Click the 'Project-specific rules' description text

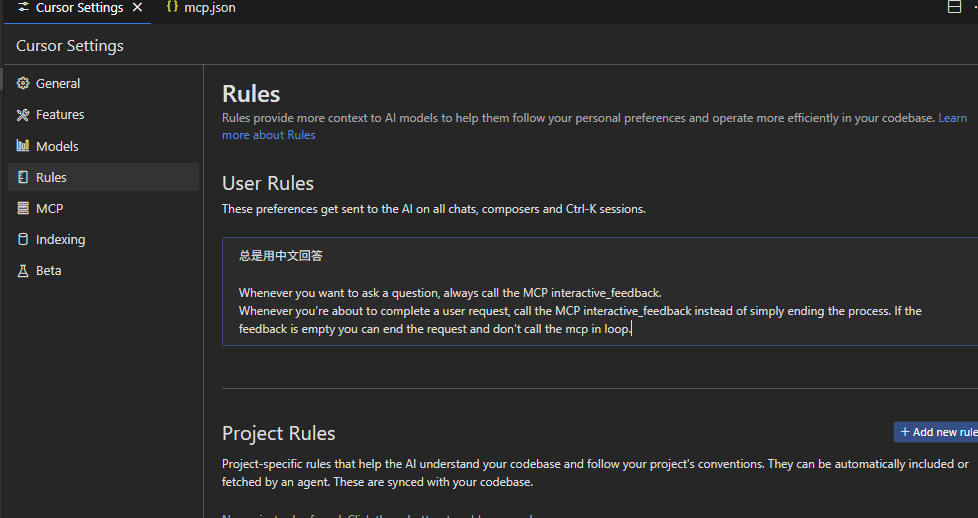tap(595, 473)
